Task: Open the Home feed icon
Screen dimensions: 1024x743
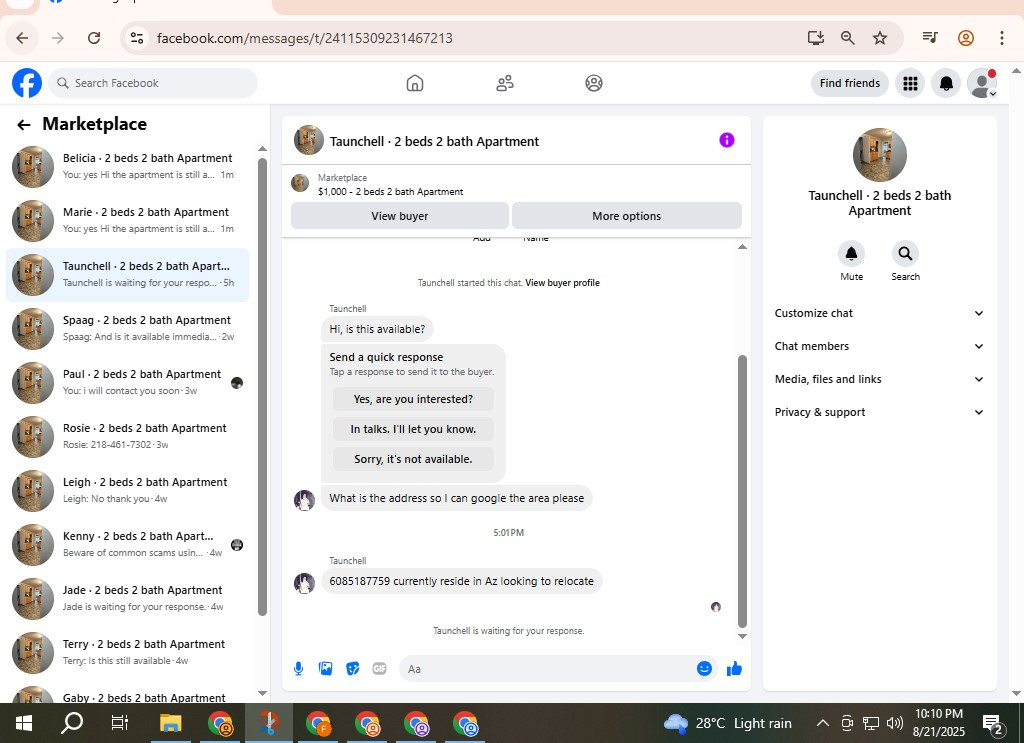Action: pos(415,83)
